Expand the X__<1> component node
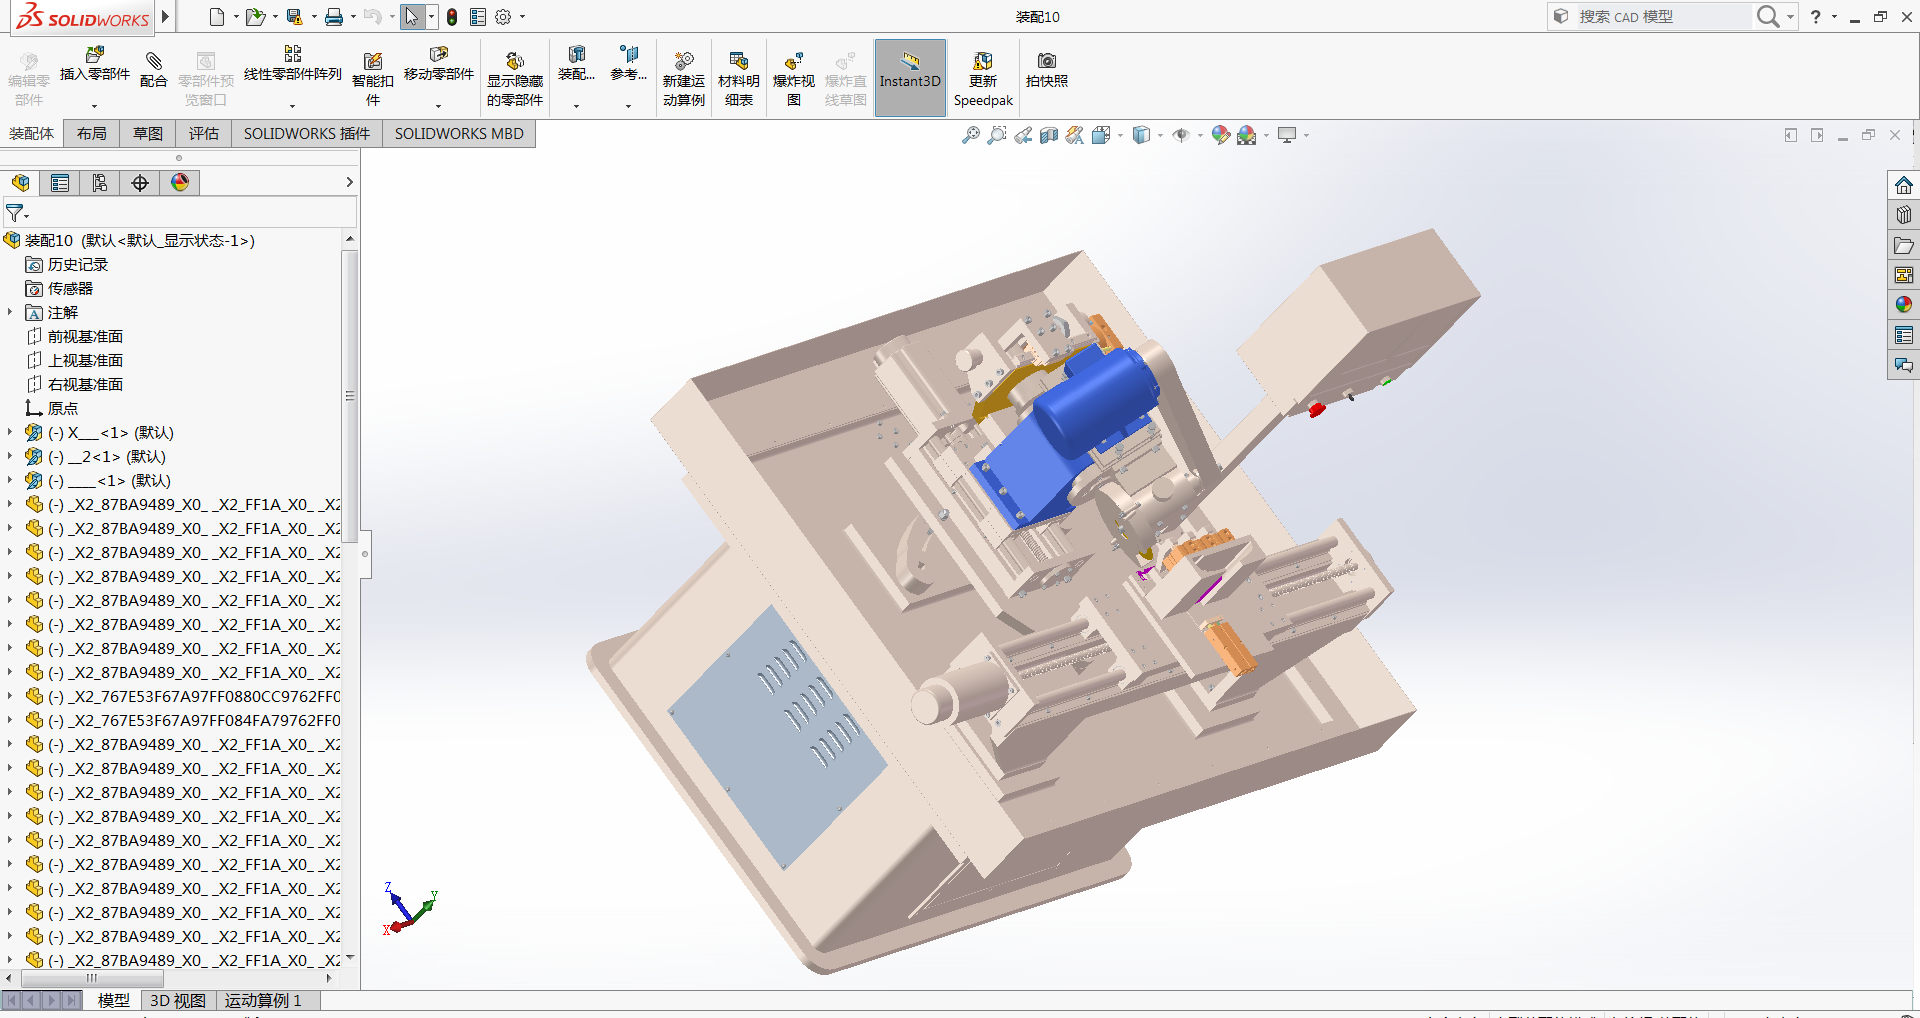The height and width of the screenshot is (1018, 1920). (10, 432)
